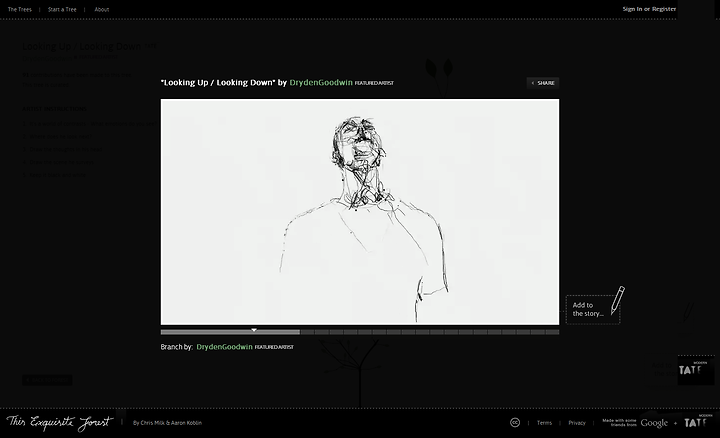The width and height of the screenshot is (720, 438).
Task: Click By Chris Milk & Aaron Koblin
Action: pyautogui.click(x=167, y=423)
